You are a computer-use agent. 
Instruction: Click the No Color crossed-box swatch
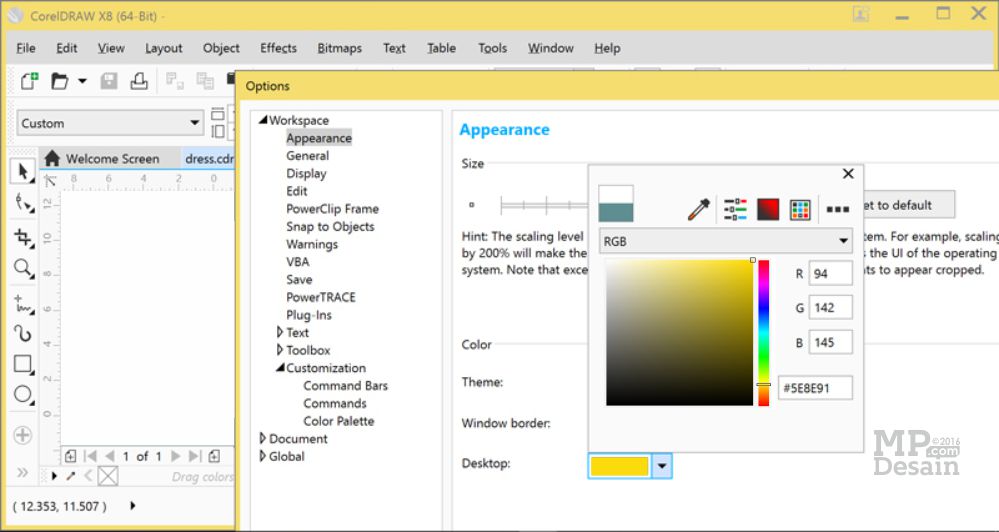point(108,476)
